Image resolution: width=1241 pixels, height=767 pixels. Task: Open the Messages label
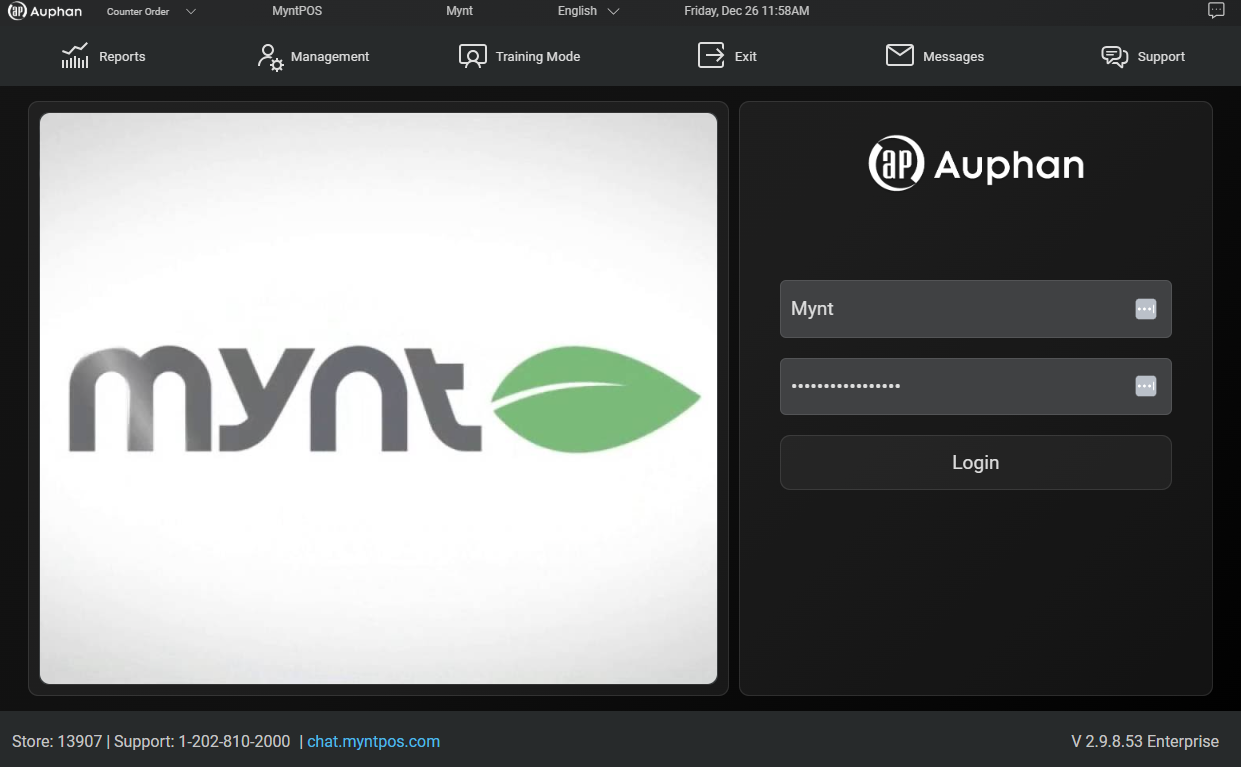(x=953, y=57)
